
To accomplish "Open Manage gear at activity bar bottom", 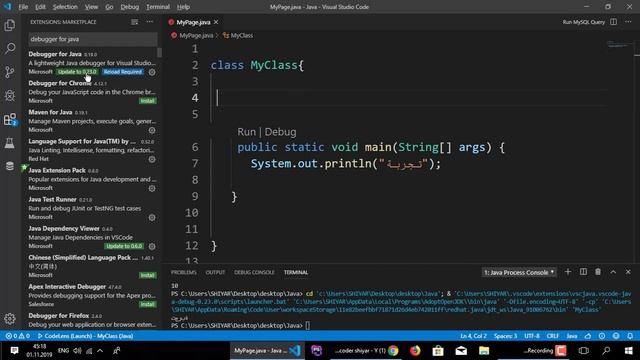I will (x=9, y=319).
